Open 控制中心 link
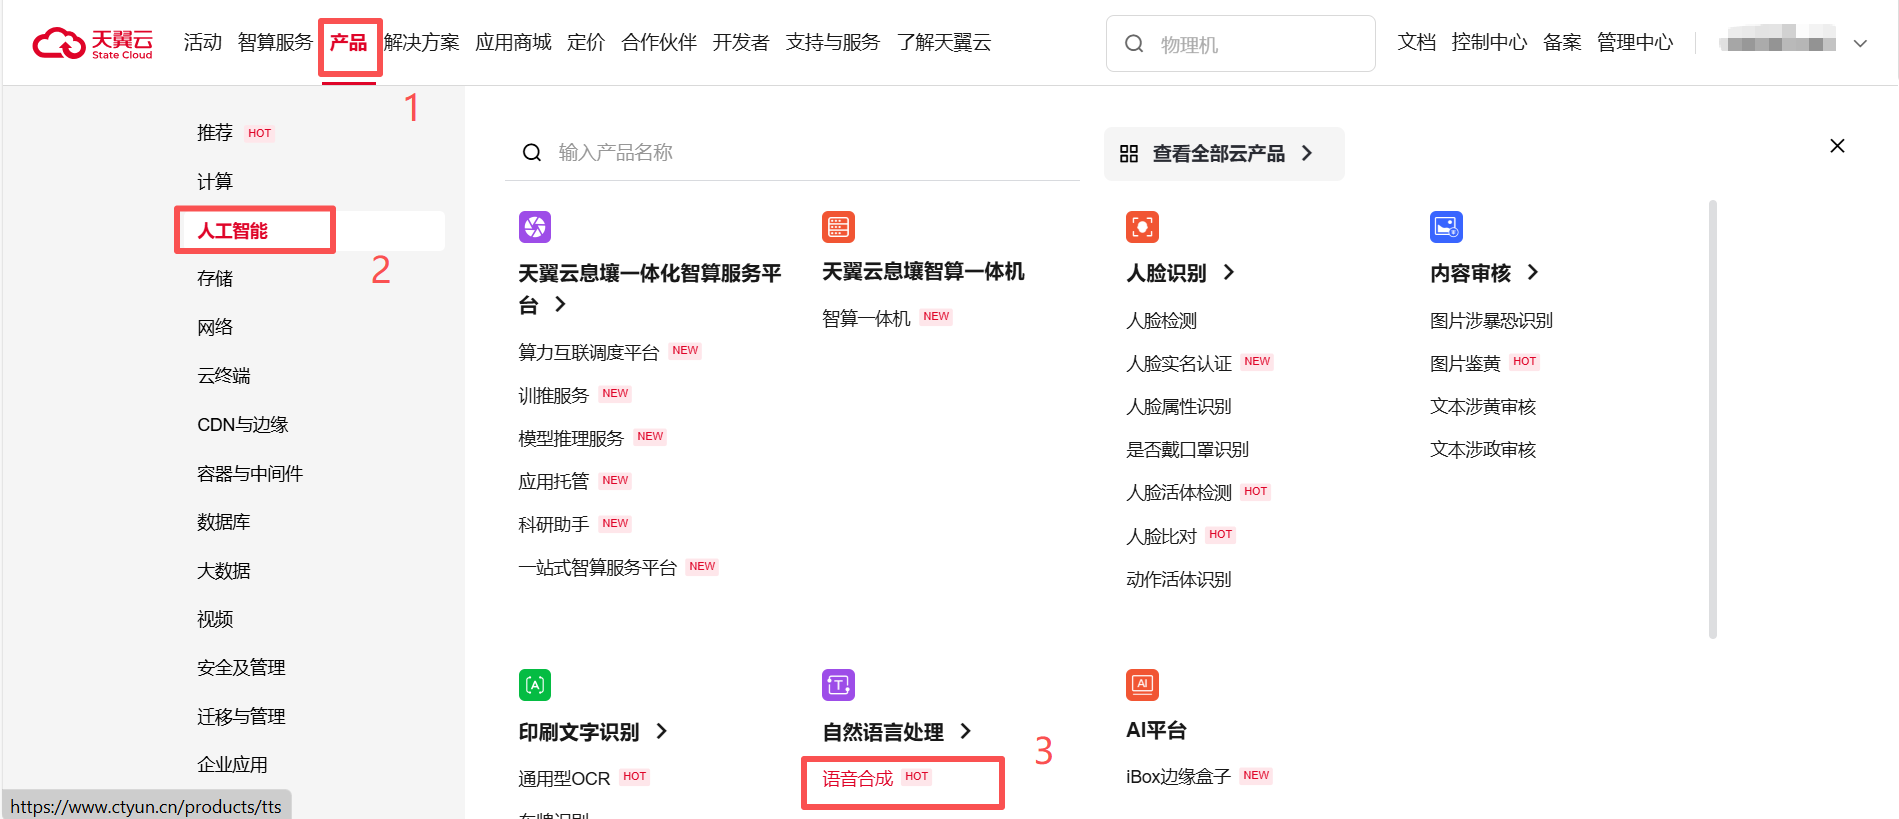 coord(1489,42)
